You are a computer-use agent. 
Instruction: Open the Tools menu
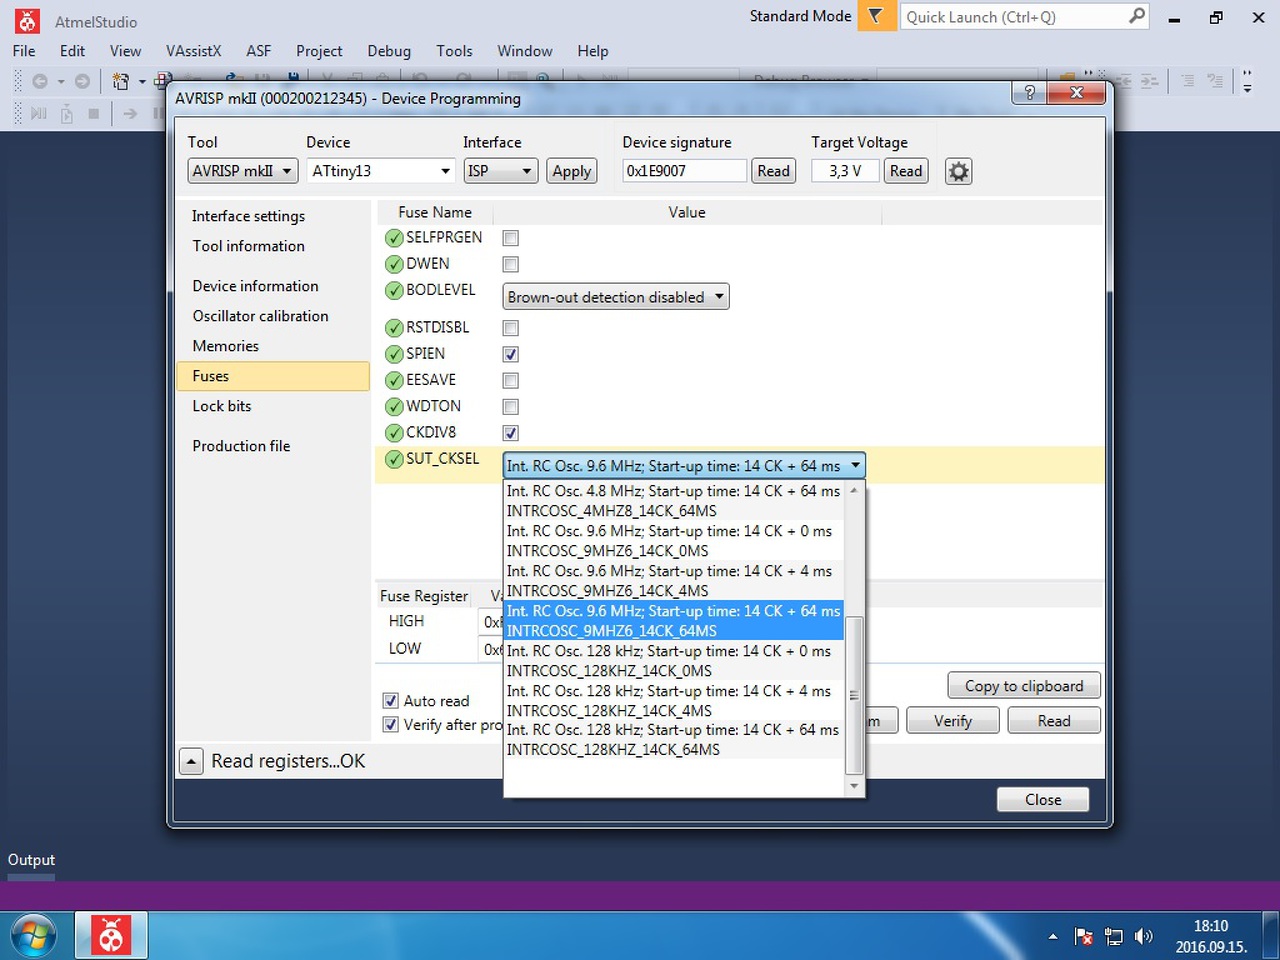click(454, 51)
